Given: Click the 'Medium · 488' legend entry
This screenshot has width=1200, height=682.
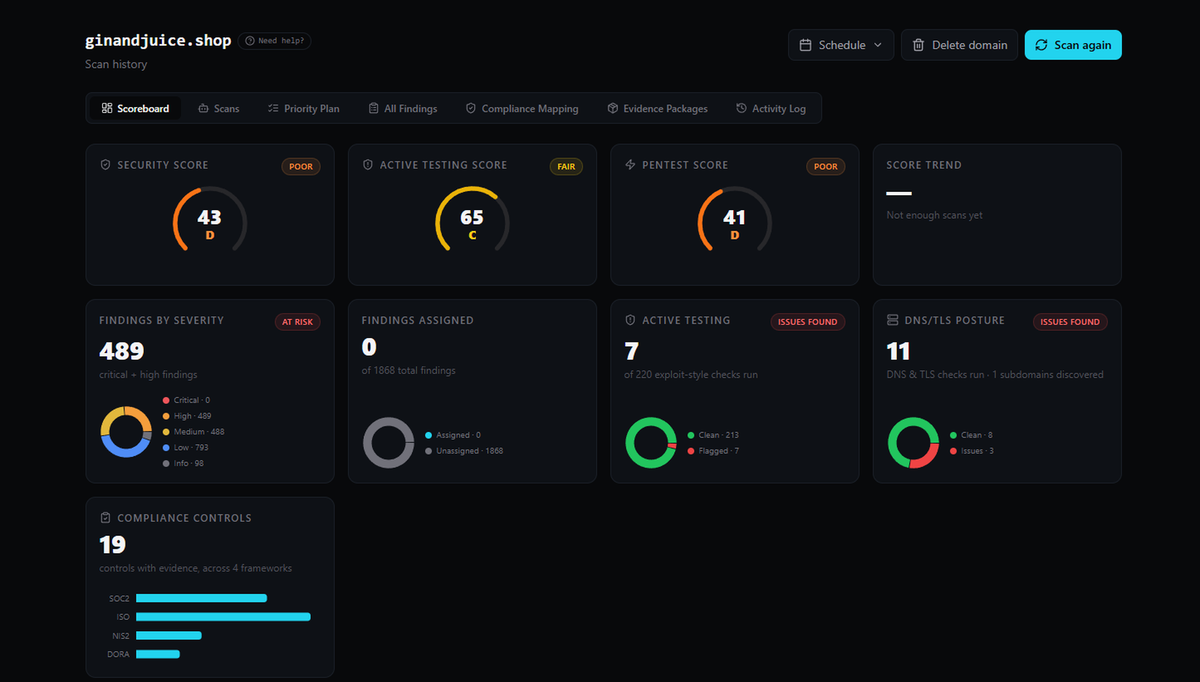Looking at the screenshot, I should [193, 432].
